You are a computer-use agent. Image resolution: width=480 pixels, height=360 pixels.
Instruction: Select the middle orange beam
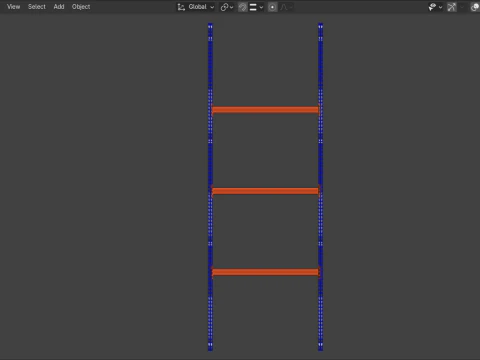tap(265, 191)
